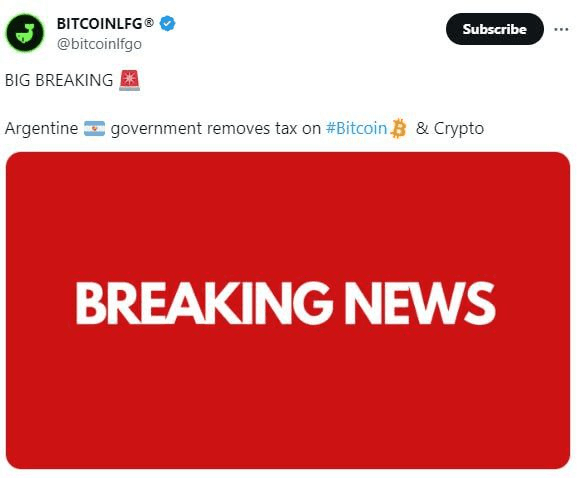Viewport: 579px width, 478px height.
Task: Click the white BREAKING NEWS lettering
Action: tap(285, 303)
